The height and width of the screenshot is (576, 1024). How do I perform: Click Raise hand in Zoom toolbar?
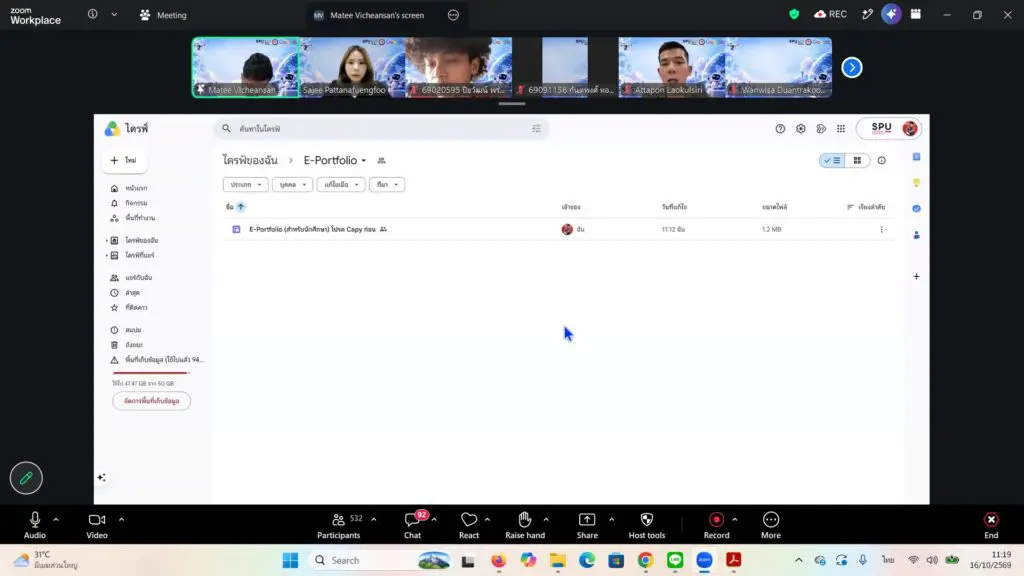(x=525, y=525)
